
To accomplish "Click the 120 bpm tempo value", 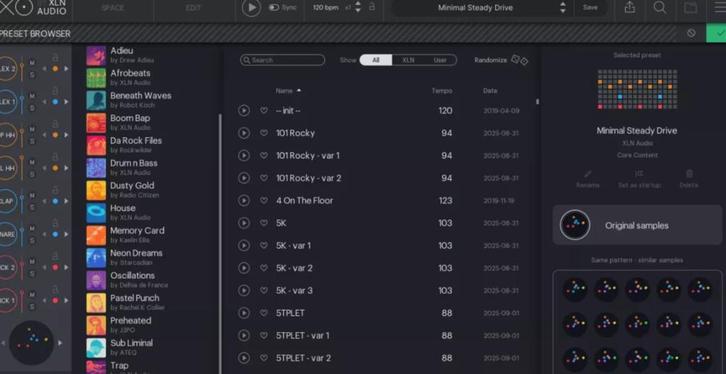I will (325, 7).
